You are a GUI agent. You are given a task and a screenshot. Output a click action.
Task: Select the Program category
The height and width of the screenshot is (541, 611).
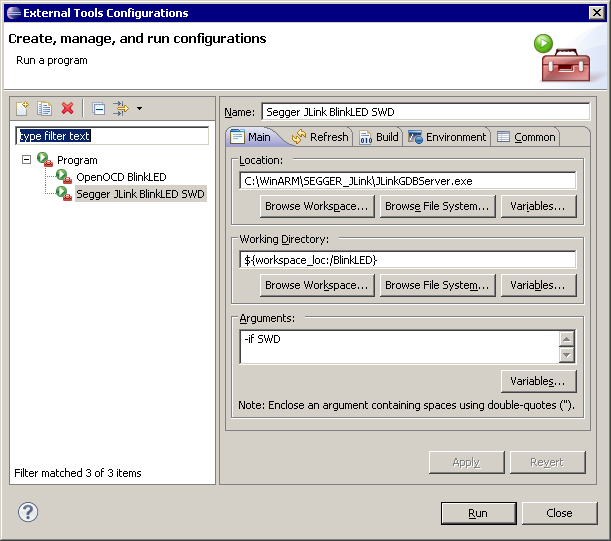pos(77,160)
